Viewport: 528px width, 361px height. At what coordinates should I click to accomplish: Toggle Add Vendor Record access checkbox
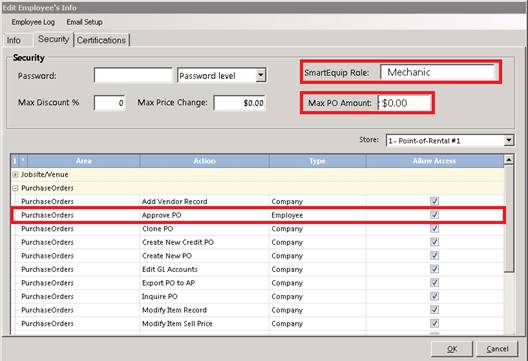pyautogui.click(x=434, y=201)
